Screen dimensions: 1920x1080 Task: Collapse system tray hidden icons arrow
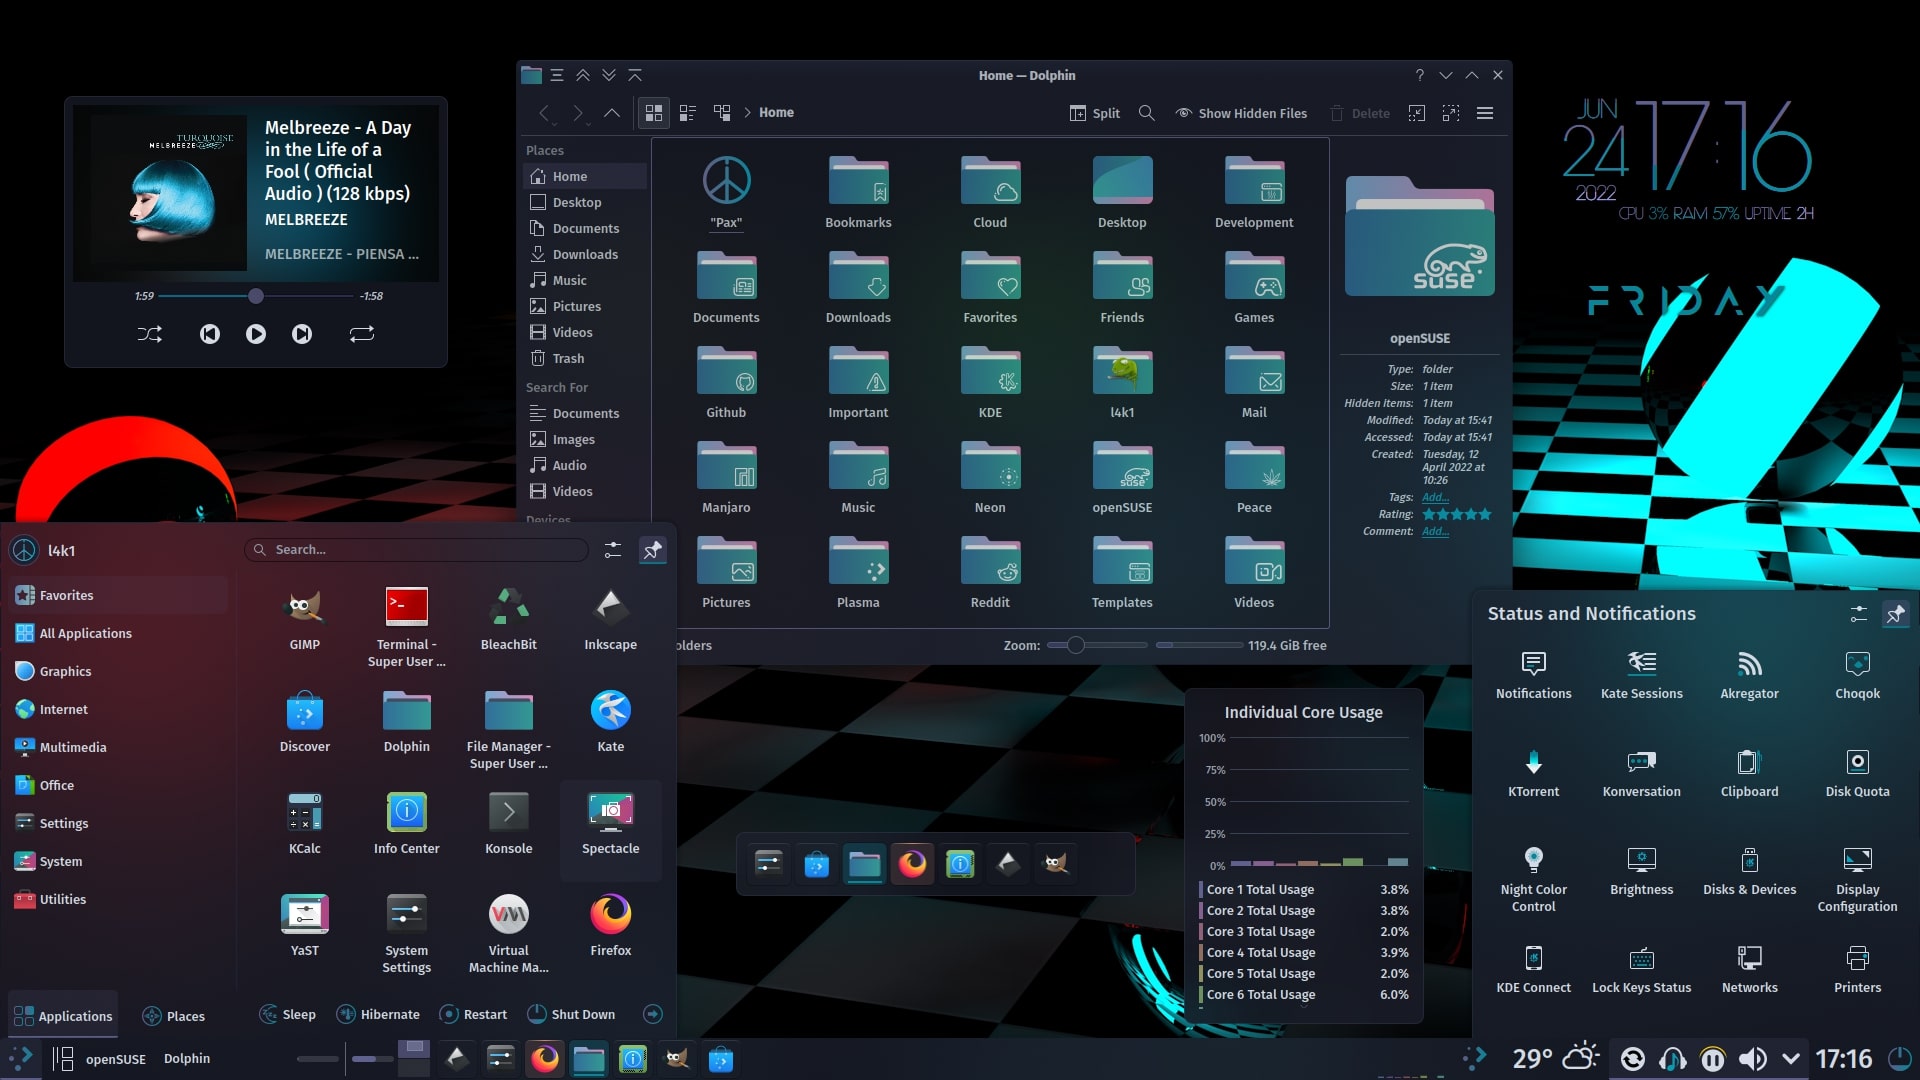[1791, 1059]
